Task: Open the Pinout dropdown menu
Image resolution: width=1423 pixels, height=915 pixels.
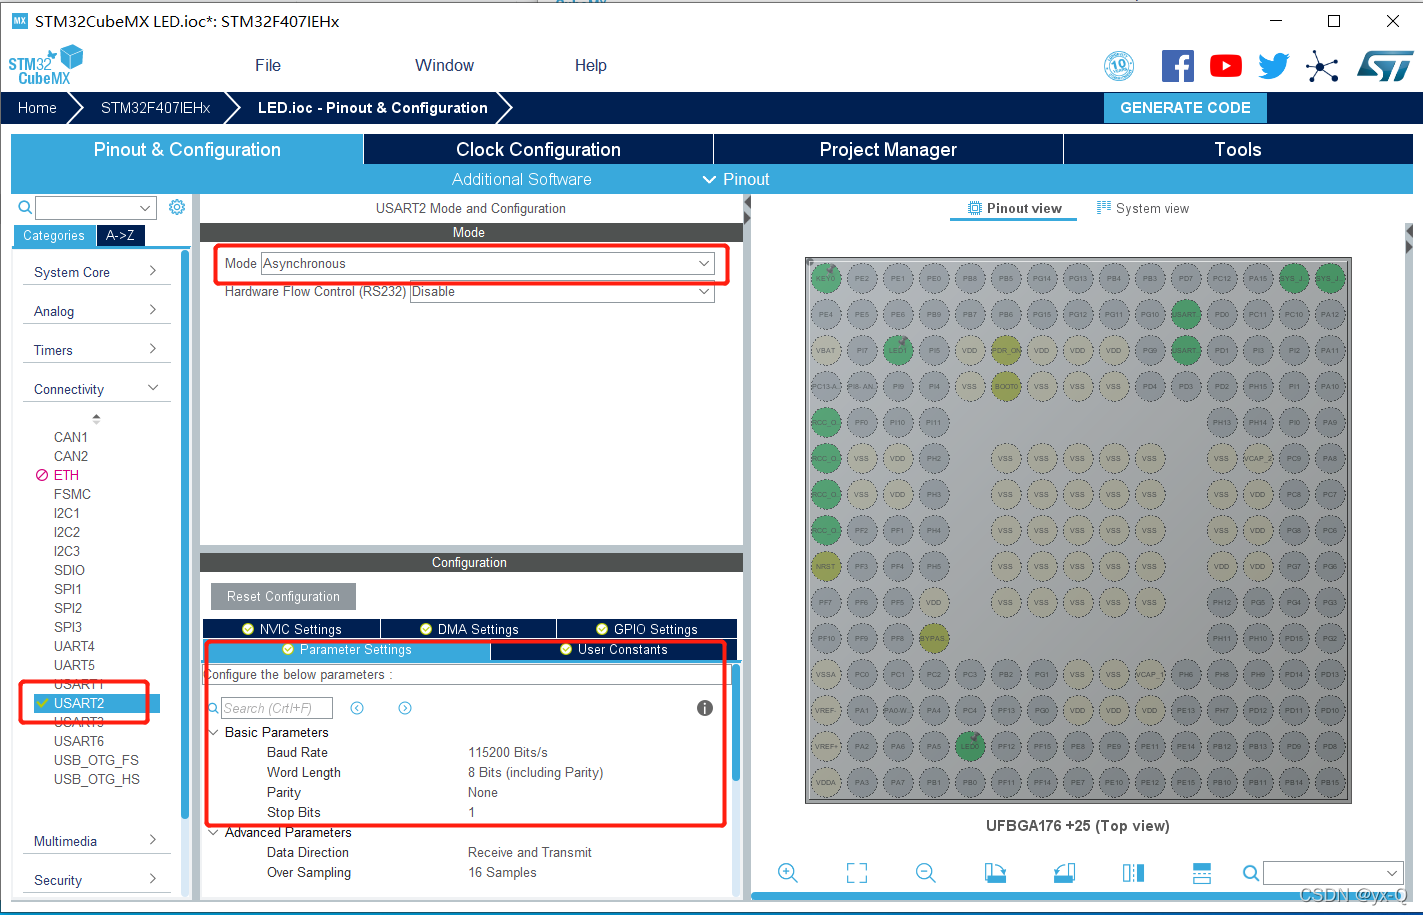Action: point(736,179)
